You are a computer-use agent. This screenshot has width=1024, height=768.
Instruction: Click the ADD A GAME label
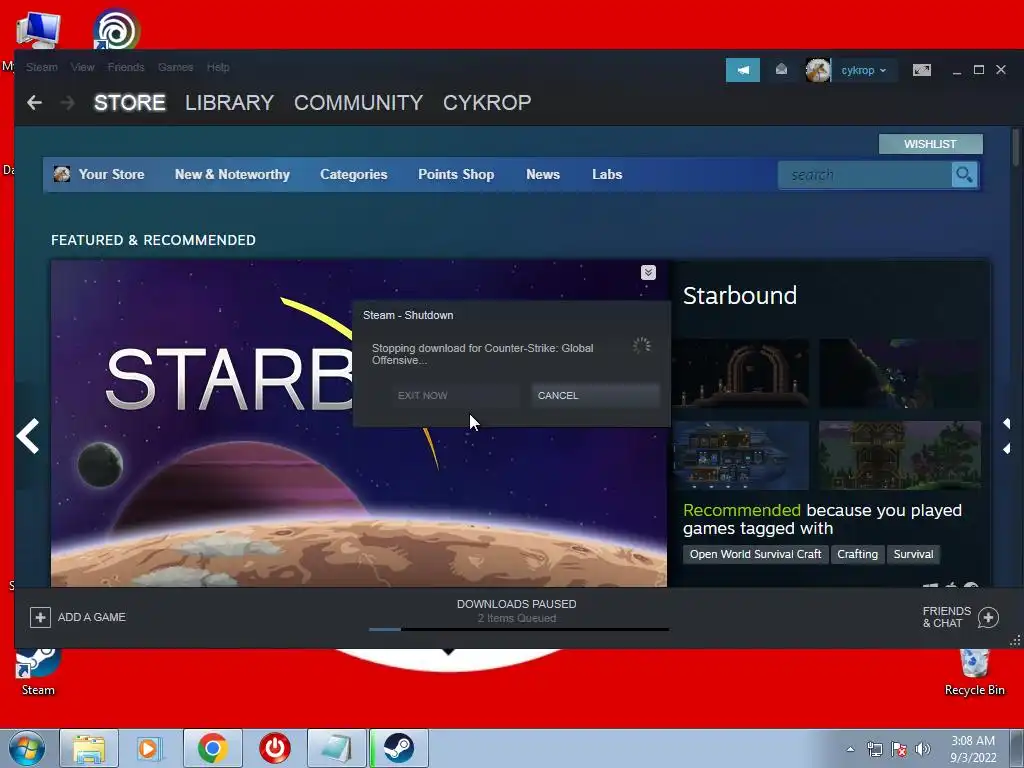point(91,617)
